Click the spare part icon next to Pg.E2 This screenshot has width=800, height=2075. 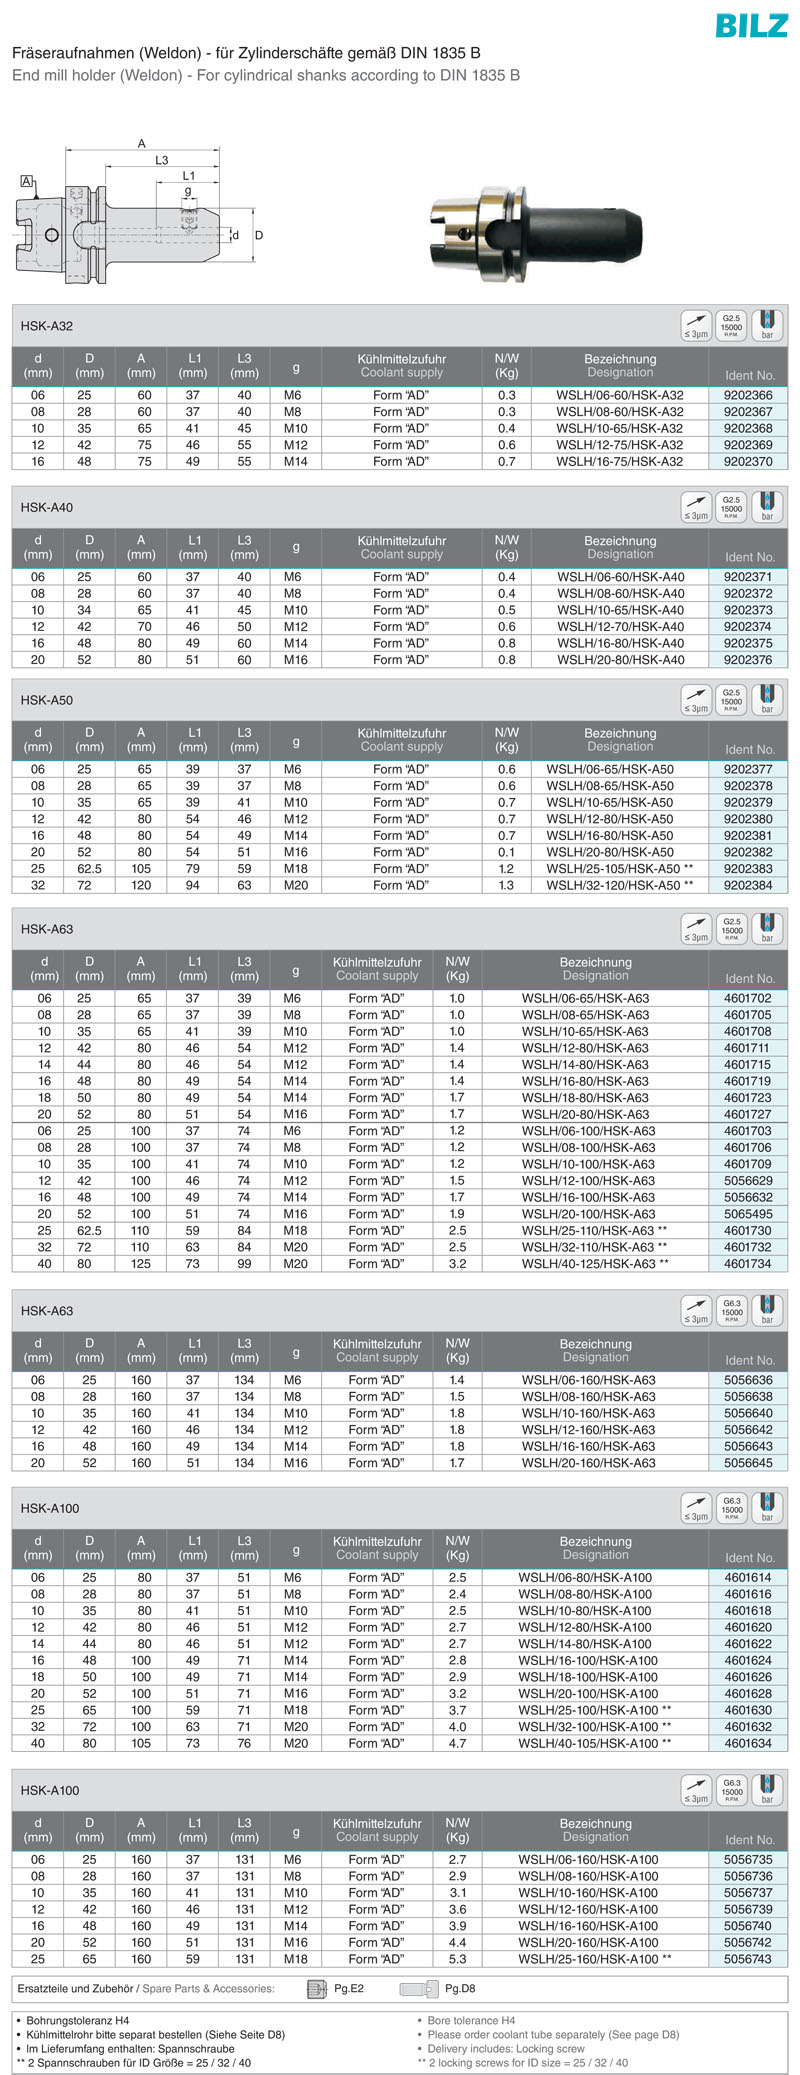coord(317,1989)
